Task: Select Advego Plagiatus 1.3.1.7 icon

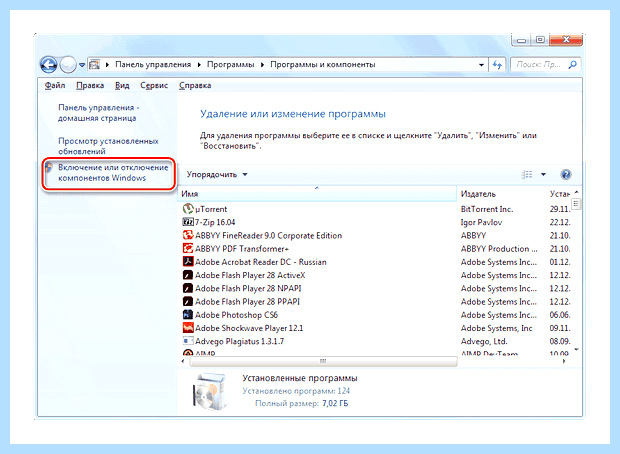Action: click(188, 341)
